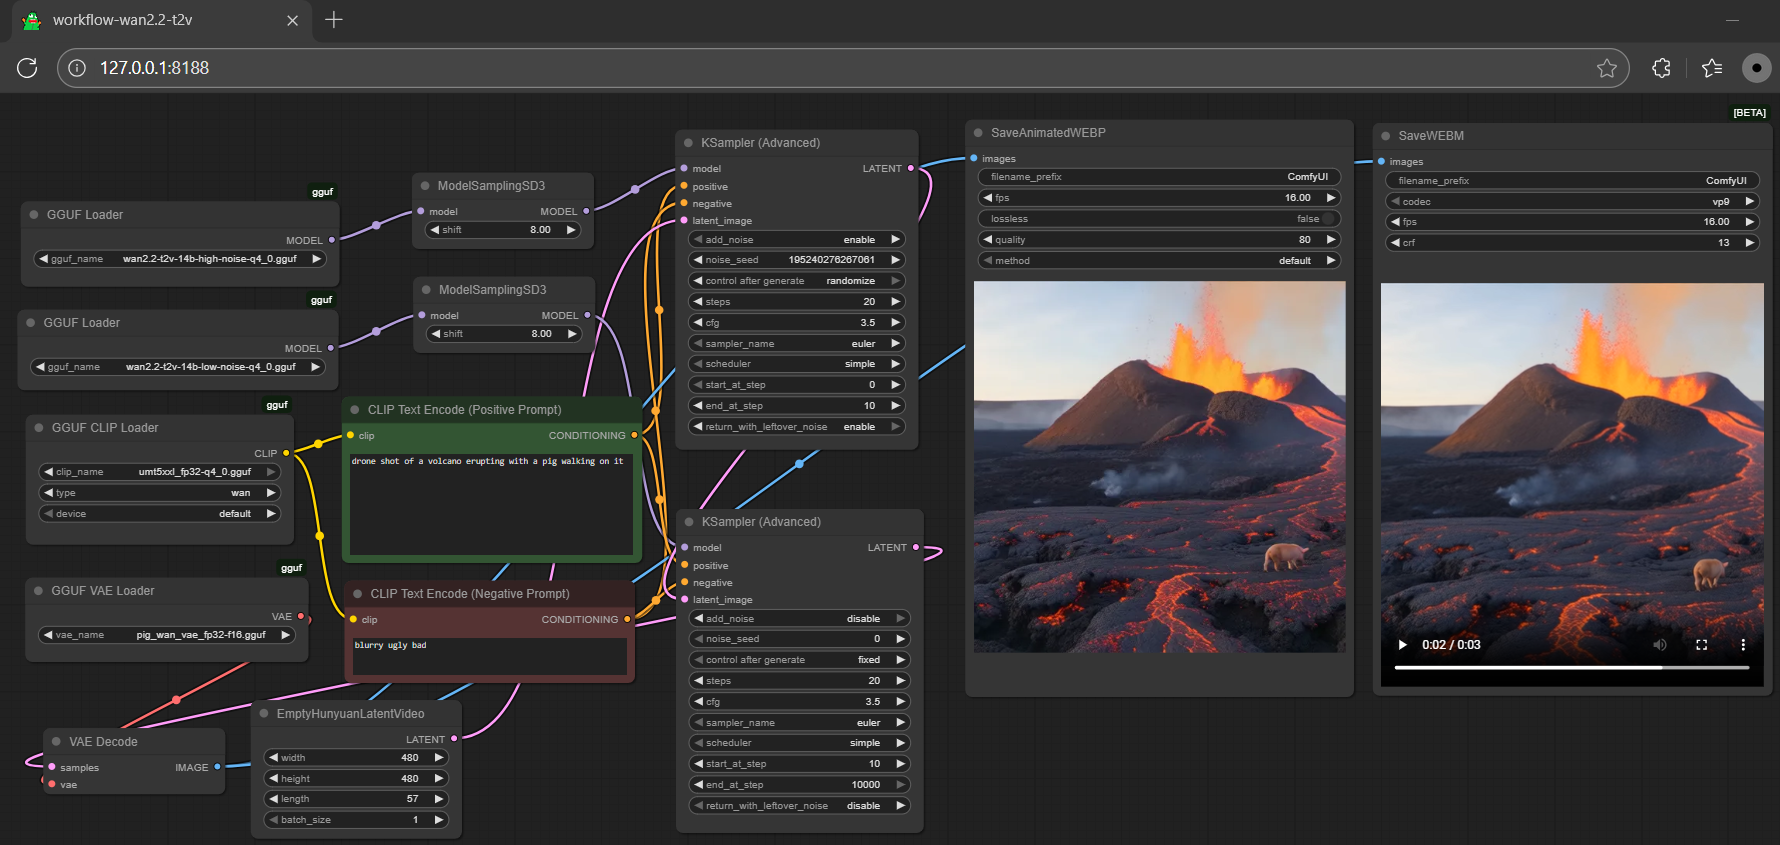Open clip_name dropdown umt5xxl_fp32-q4_0.gguf
This screenshot has width=1780, height=845.
(160, 472)
